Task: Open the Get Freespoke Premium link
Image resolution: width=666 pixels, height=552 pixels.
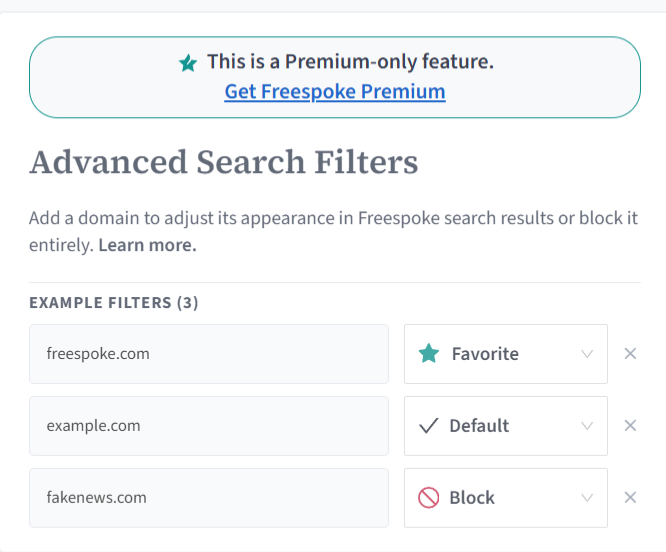Action: 335,92
